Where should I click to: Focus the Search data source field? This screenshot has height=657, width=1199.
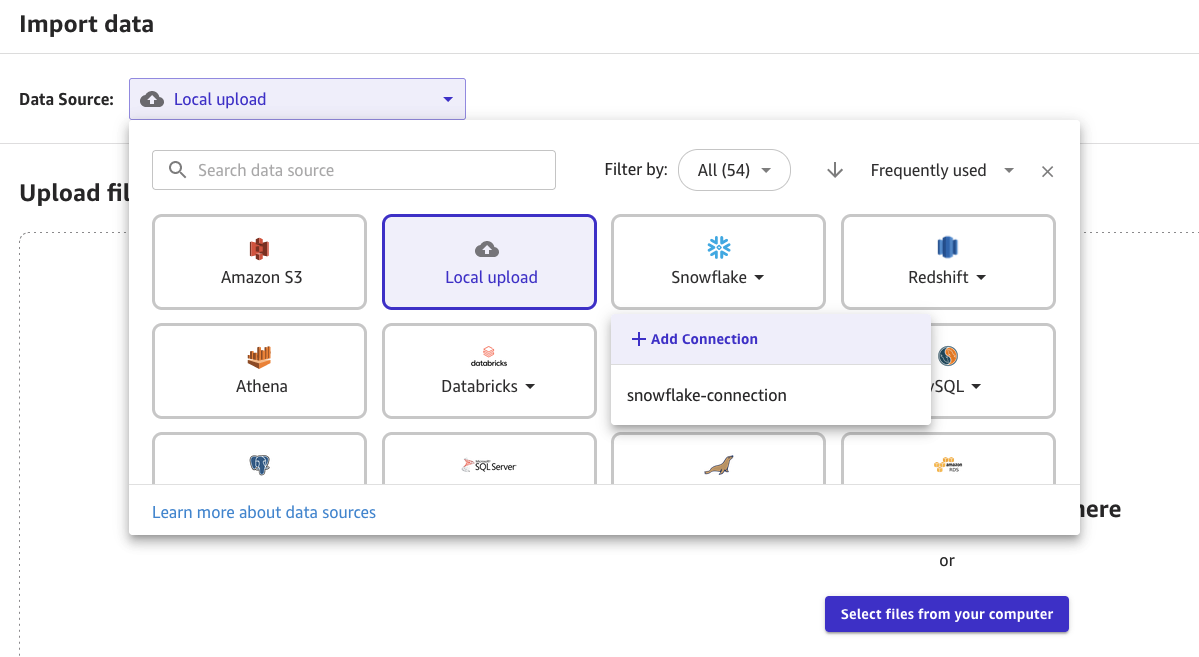(x=354, y=170)
